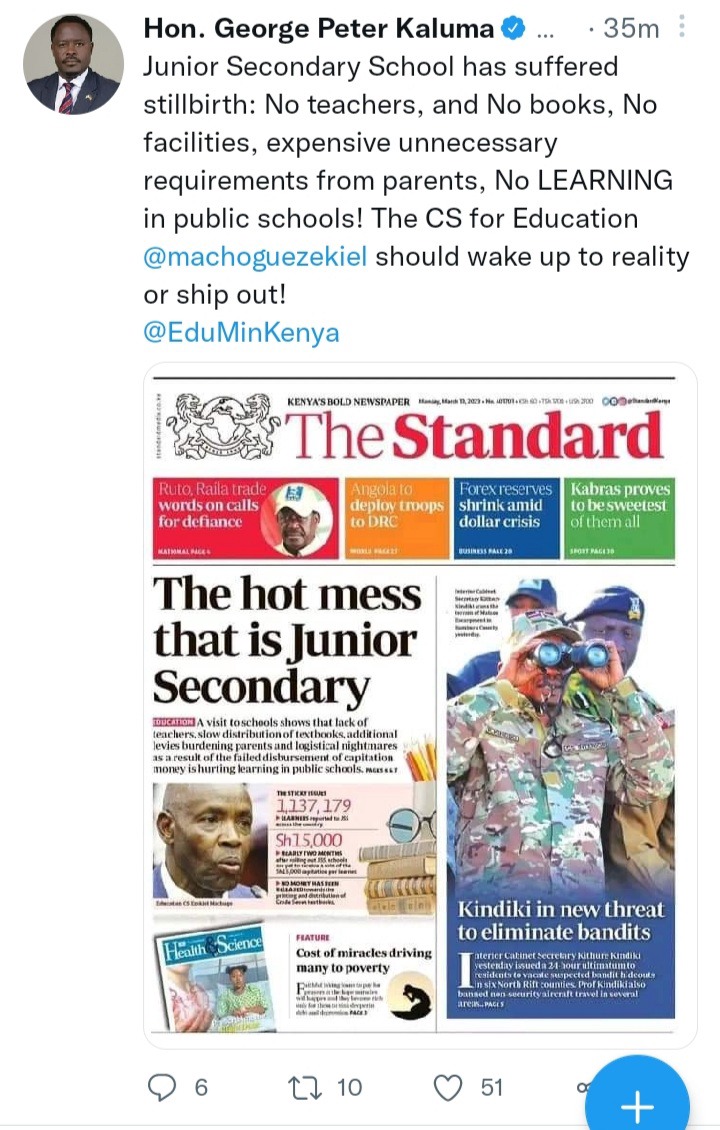Open the three-dot tweet options menu
Screen dimensions: 720x1130
pyautogui.click(x=681, y=27)
